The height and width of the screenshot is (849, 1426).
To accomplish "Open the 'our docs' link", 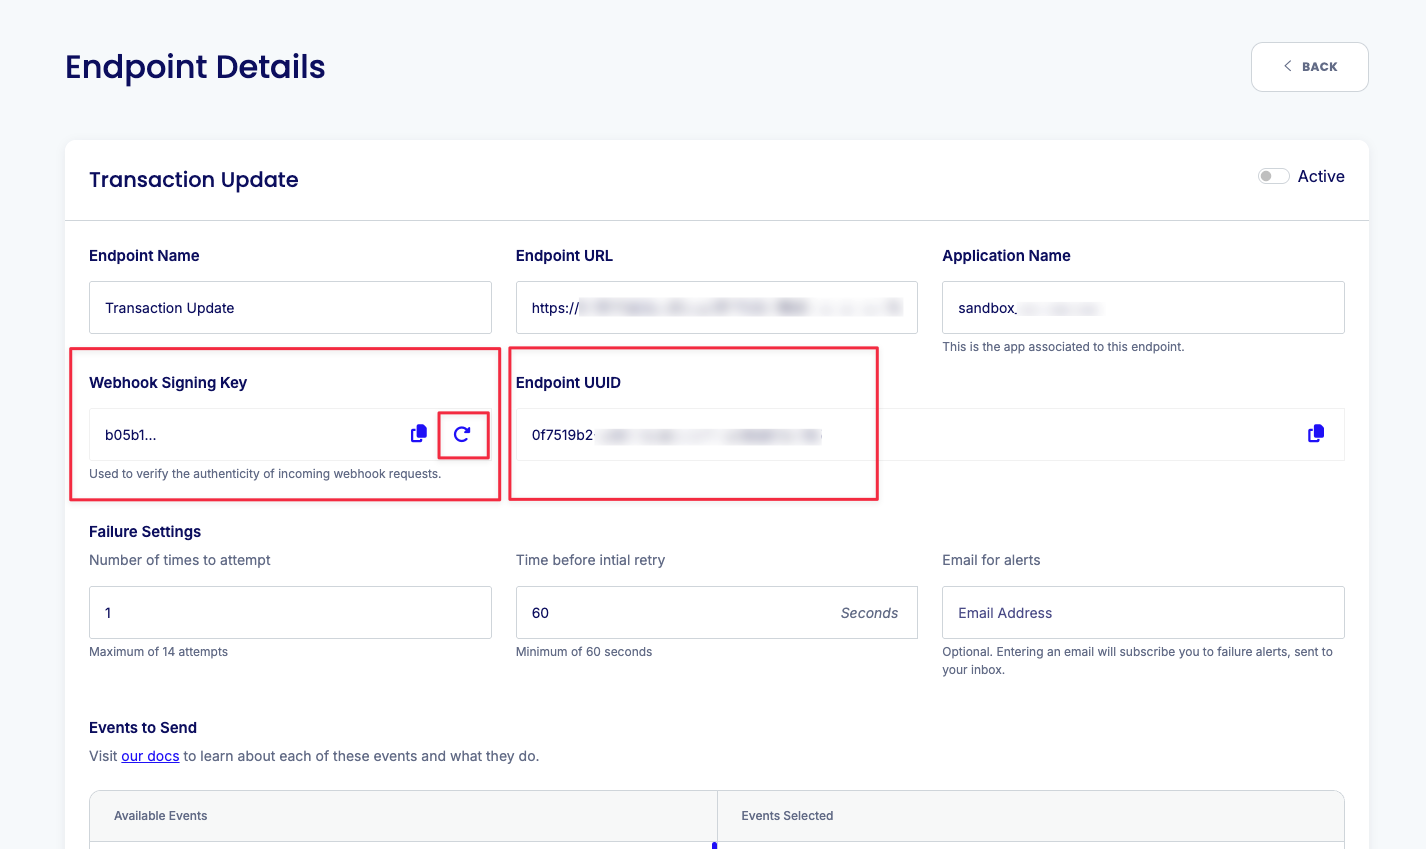I will click(150, 756).
